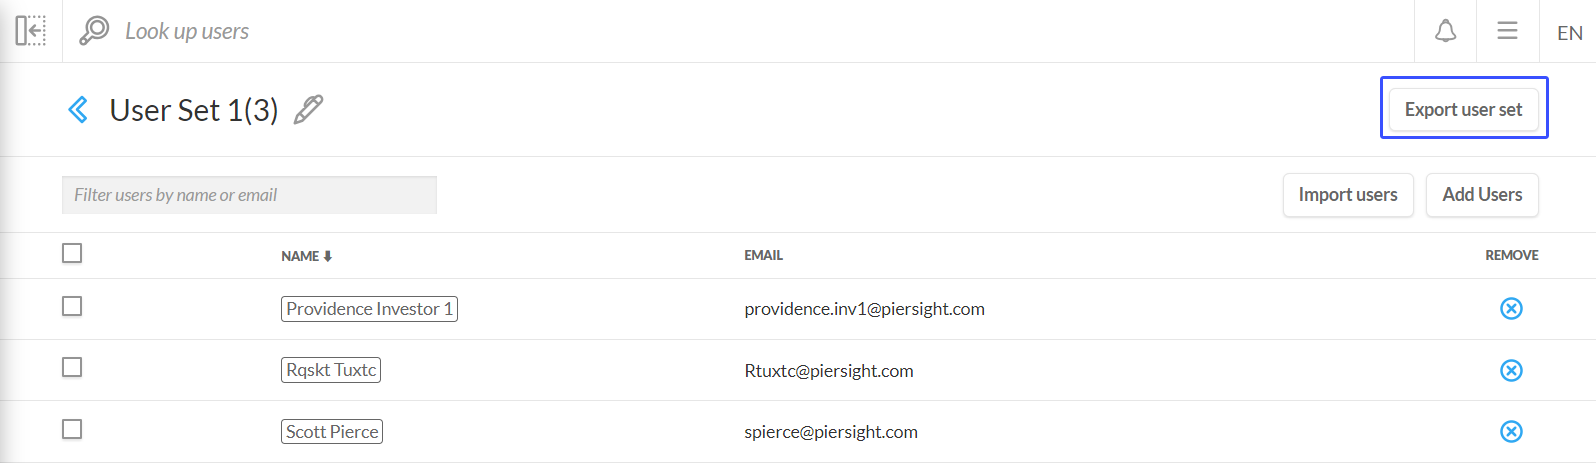Open the Scott Pierce user link
The height and width of the screenshot is (463, 1596).
pos(332,432)
